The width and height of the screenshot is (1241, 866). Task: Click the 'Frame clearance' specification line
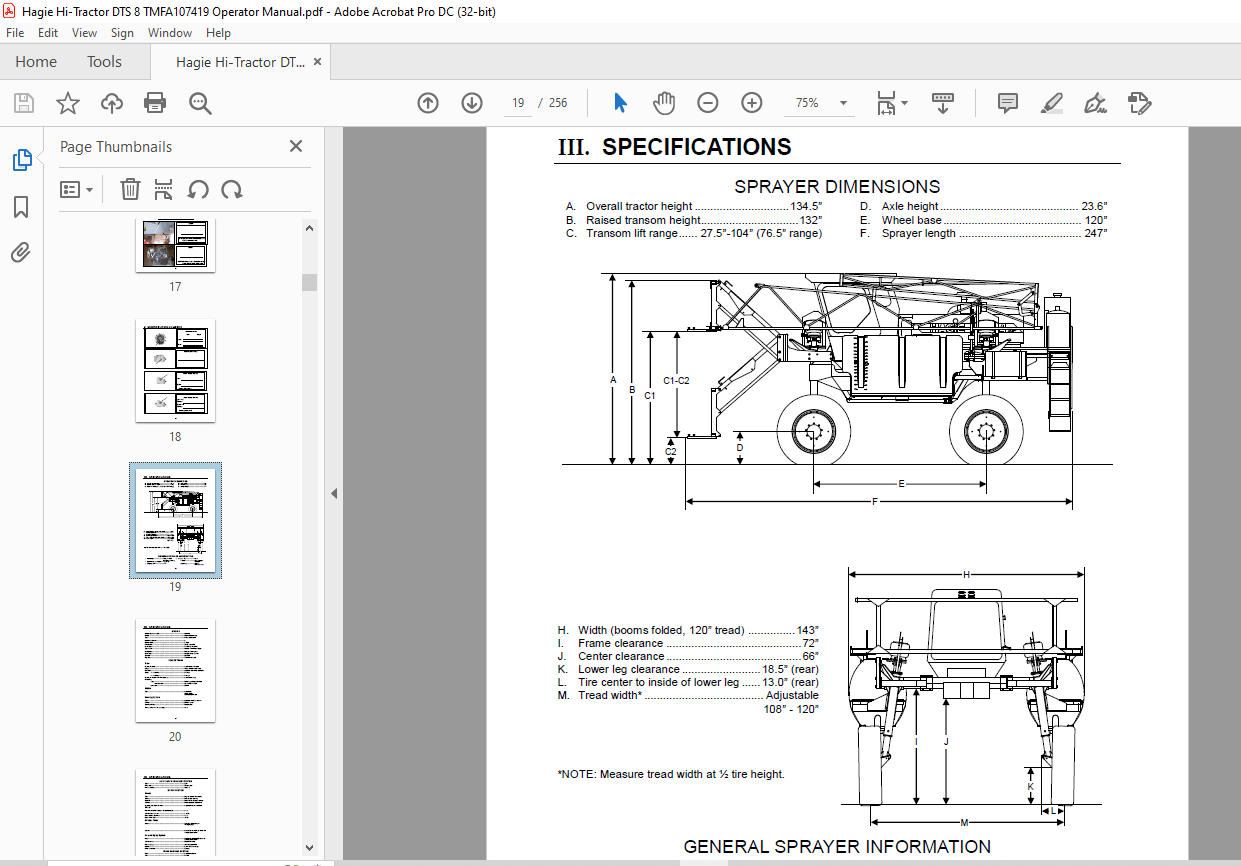[688, 643]
